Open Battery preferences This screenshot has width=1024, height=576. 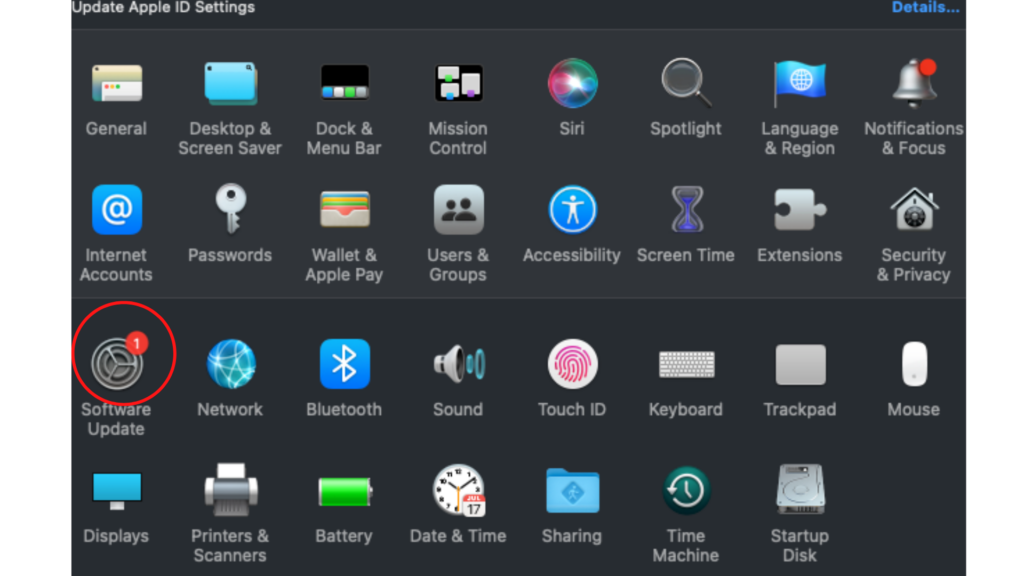click(345, 491)
